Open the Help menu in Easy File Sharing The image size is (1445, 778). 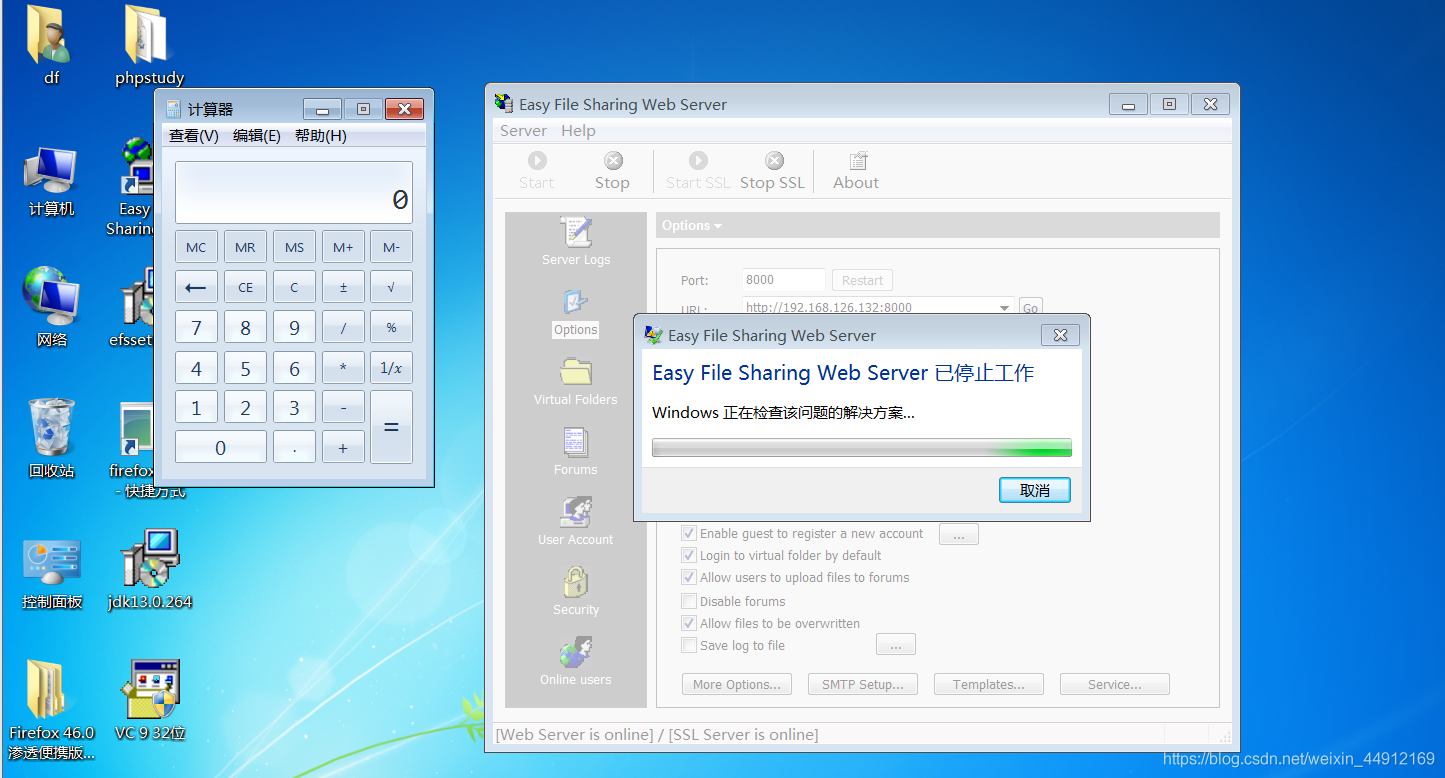tap(578, 131)
